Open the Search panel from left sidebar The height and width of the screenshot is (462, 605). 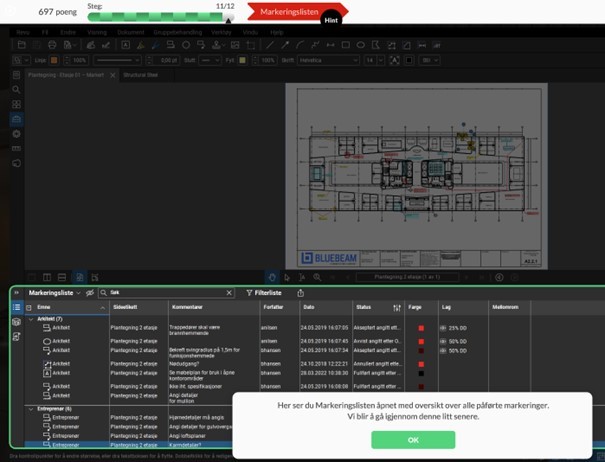16,90
